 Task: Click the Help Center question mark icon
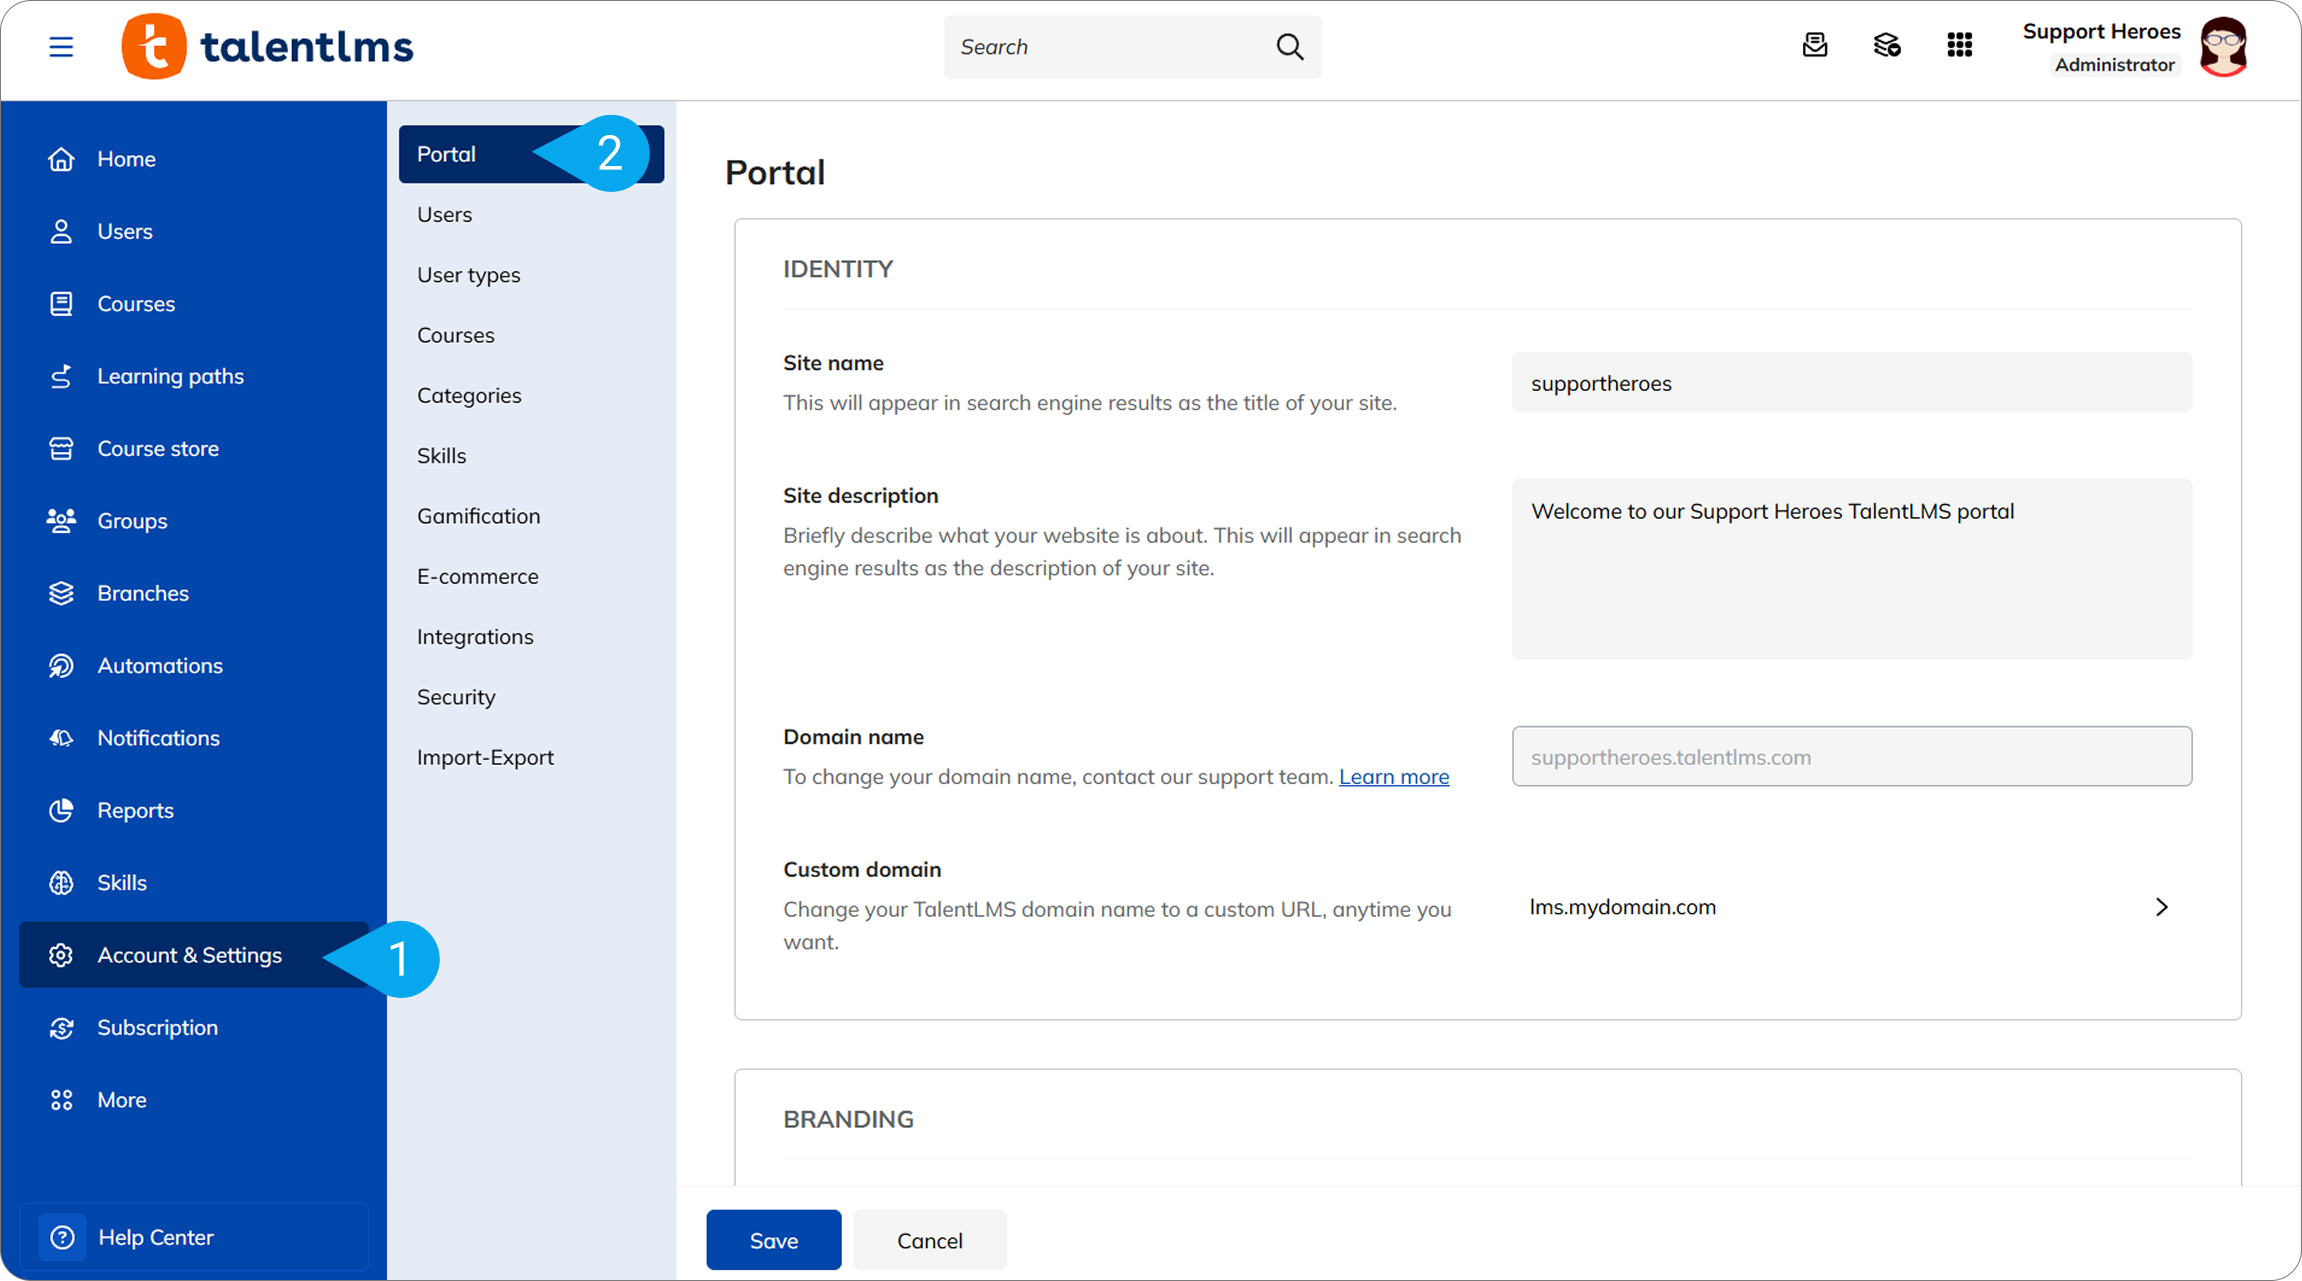[x=62, y=1237]
